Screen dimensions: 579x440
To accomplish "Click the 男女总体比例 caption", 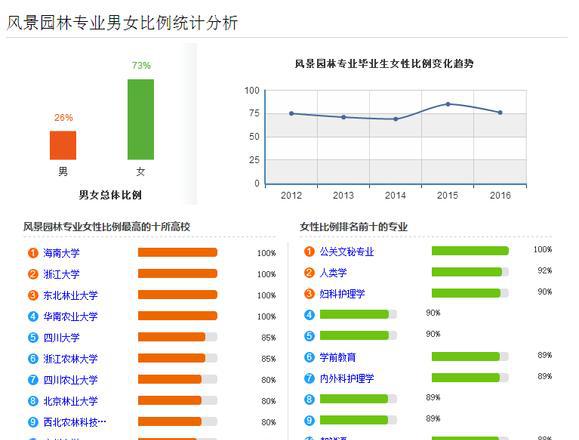I will coord(110,195).
